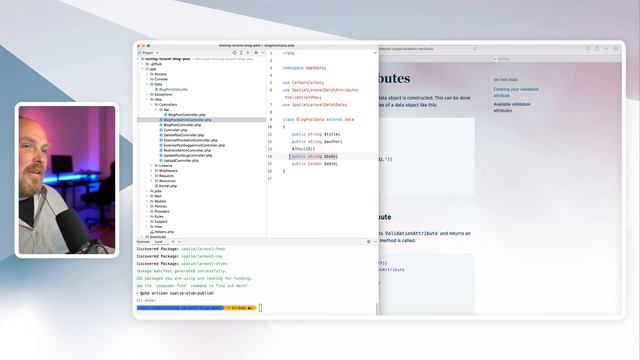The image size is (640, 360).
Task: Hide the Terminal panel
Action: tap(375, 242)
